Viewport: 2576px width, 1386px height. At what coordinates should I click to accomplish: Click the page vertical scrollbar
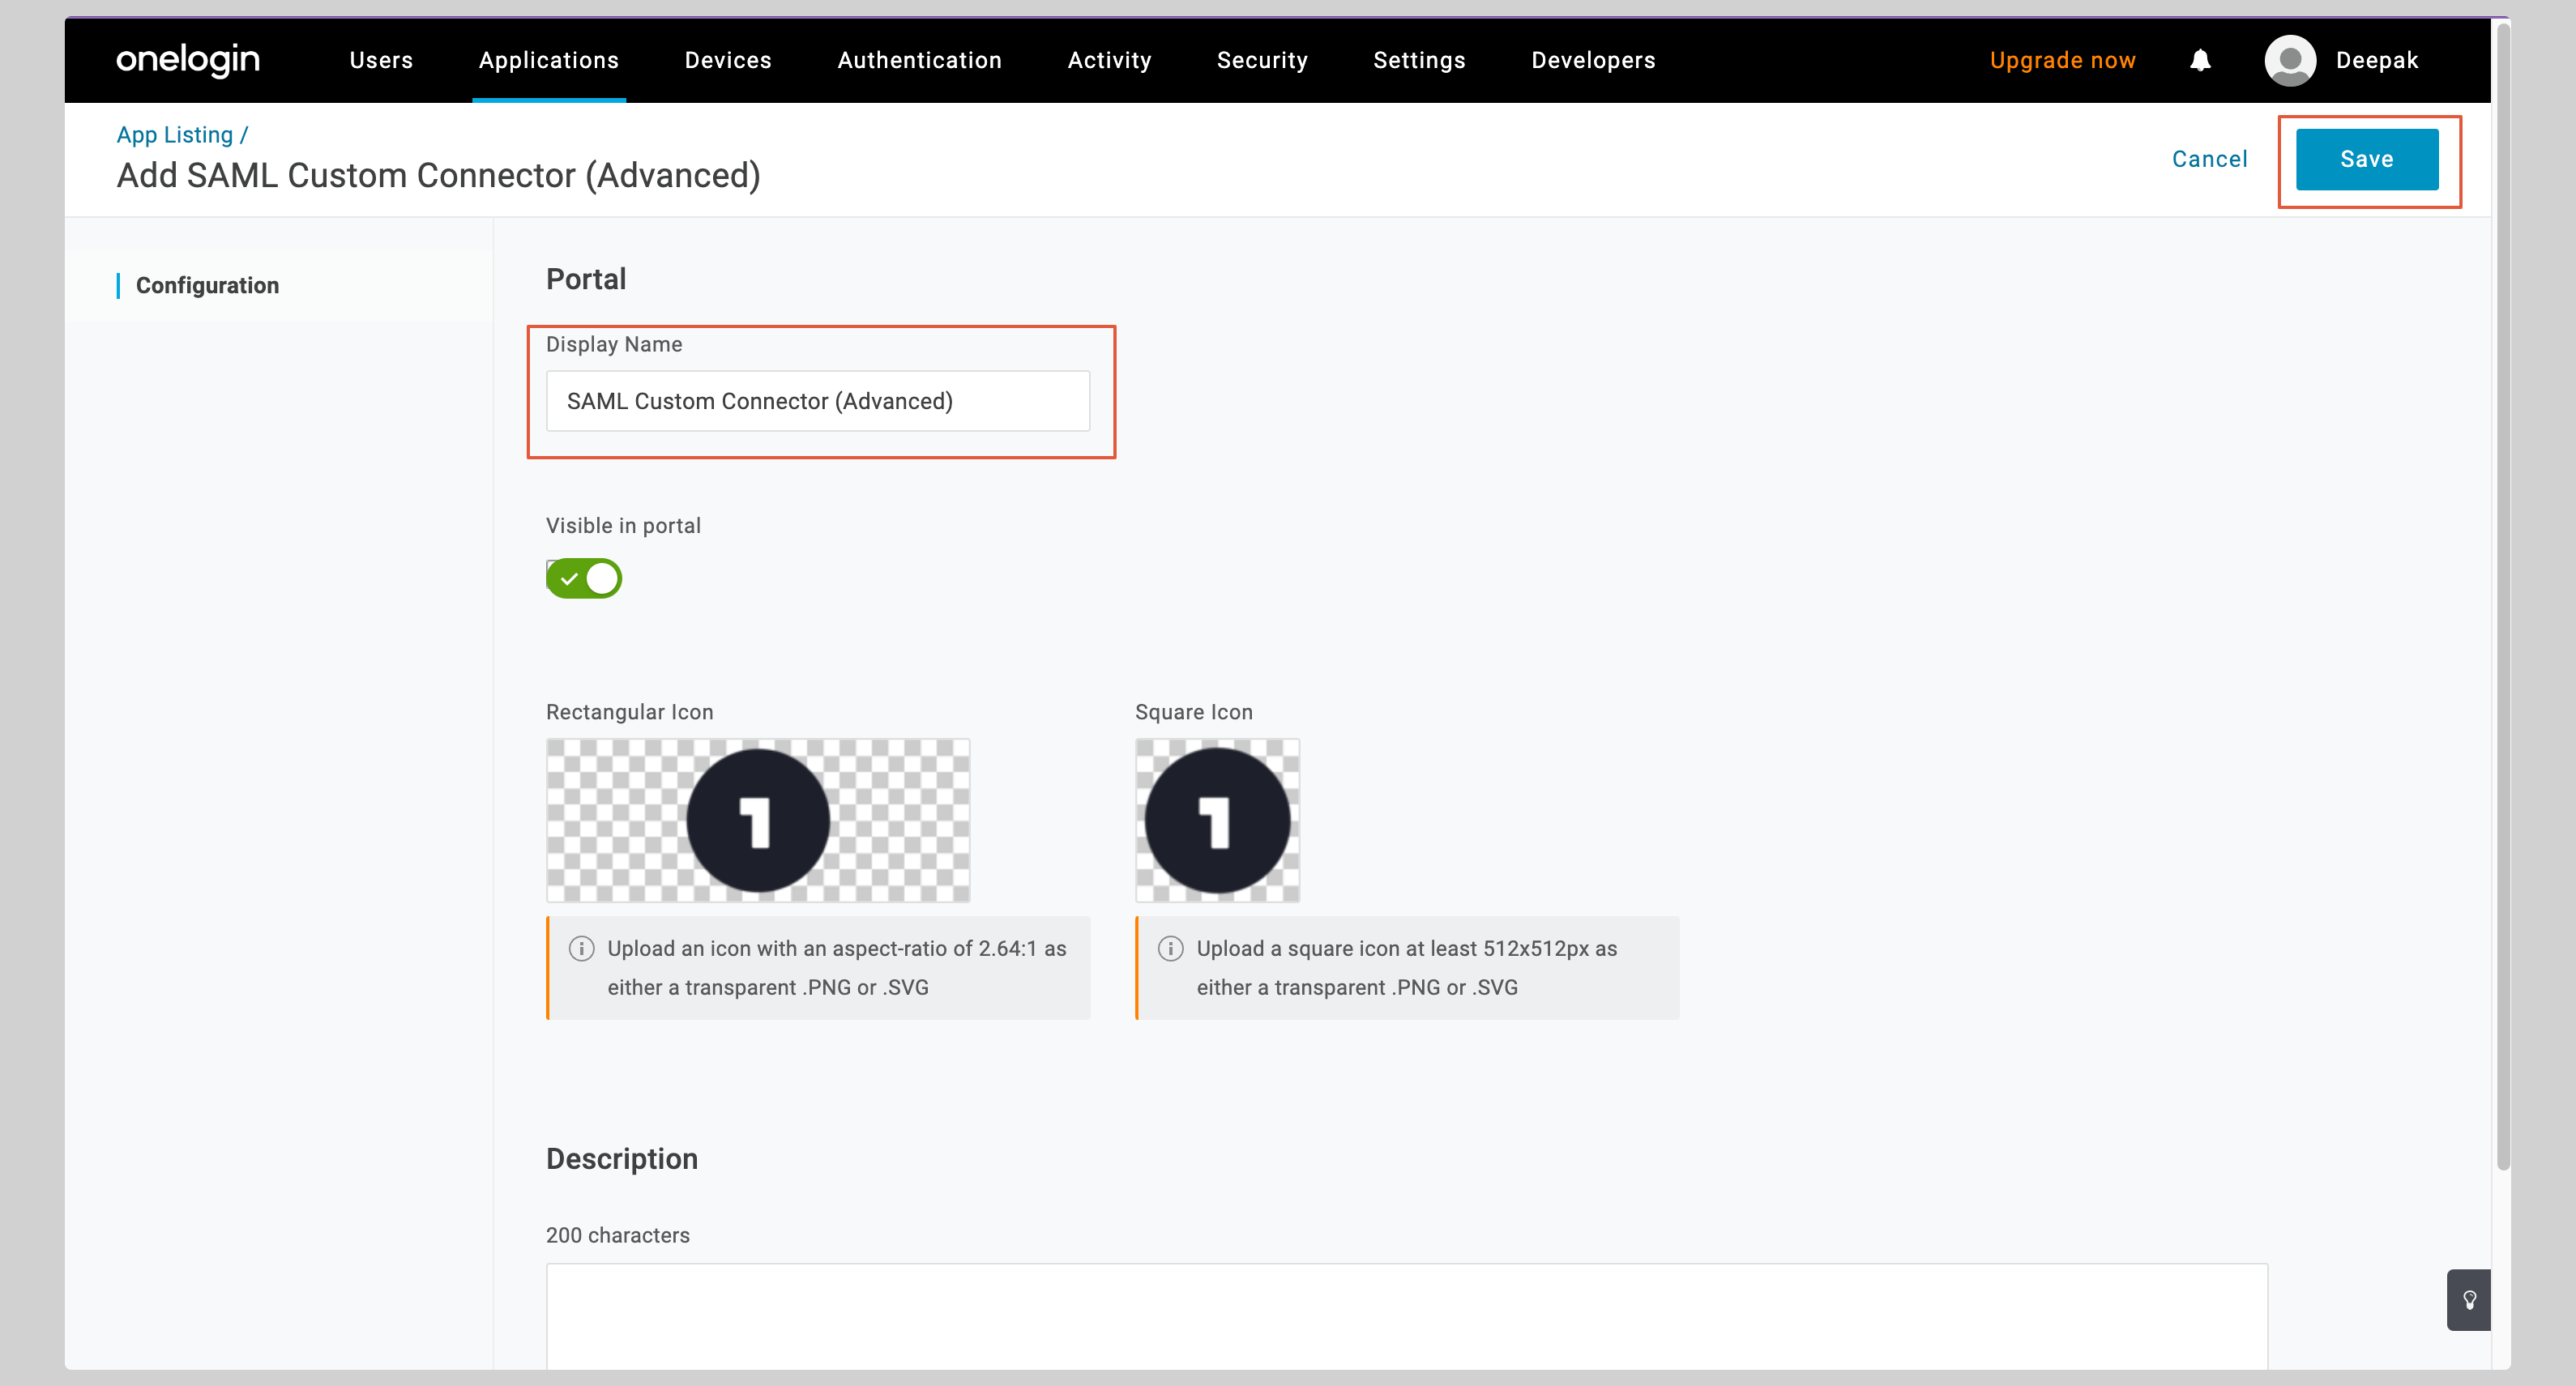coord(2502,600)
